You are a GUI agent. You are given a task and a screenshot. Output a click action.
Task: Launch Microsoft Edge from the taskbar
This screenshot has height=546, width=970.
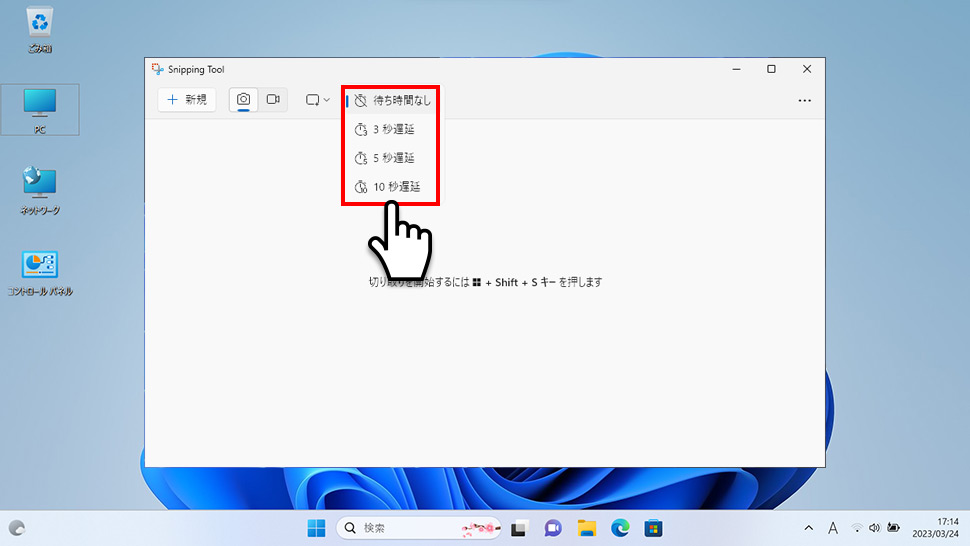click(620, 528)
